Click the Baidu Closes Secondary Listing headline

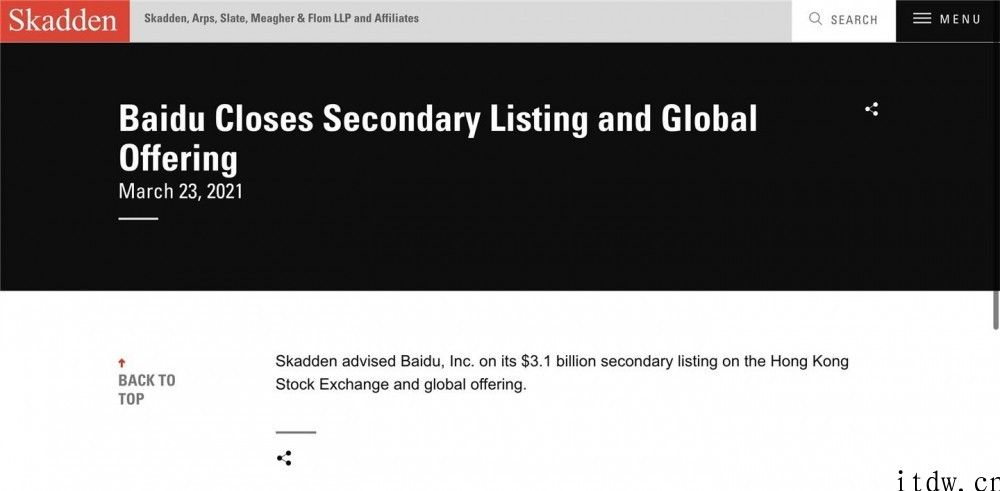click(x=438, y=138)
